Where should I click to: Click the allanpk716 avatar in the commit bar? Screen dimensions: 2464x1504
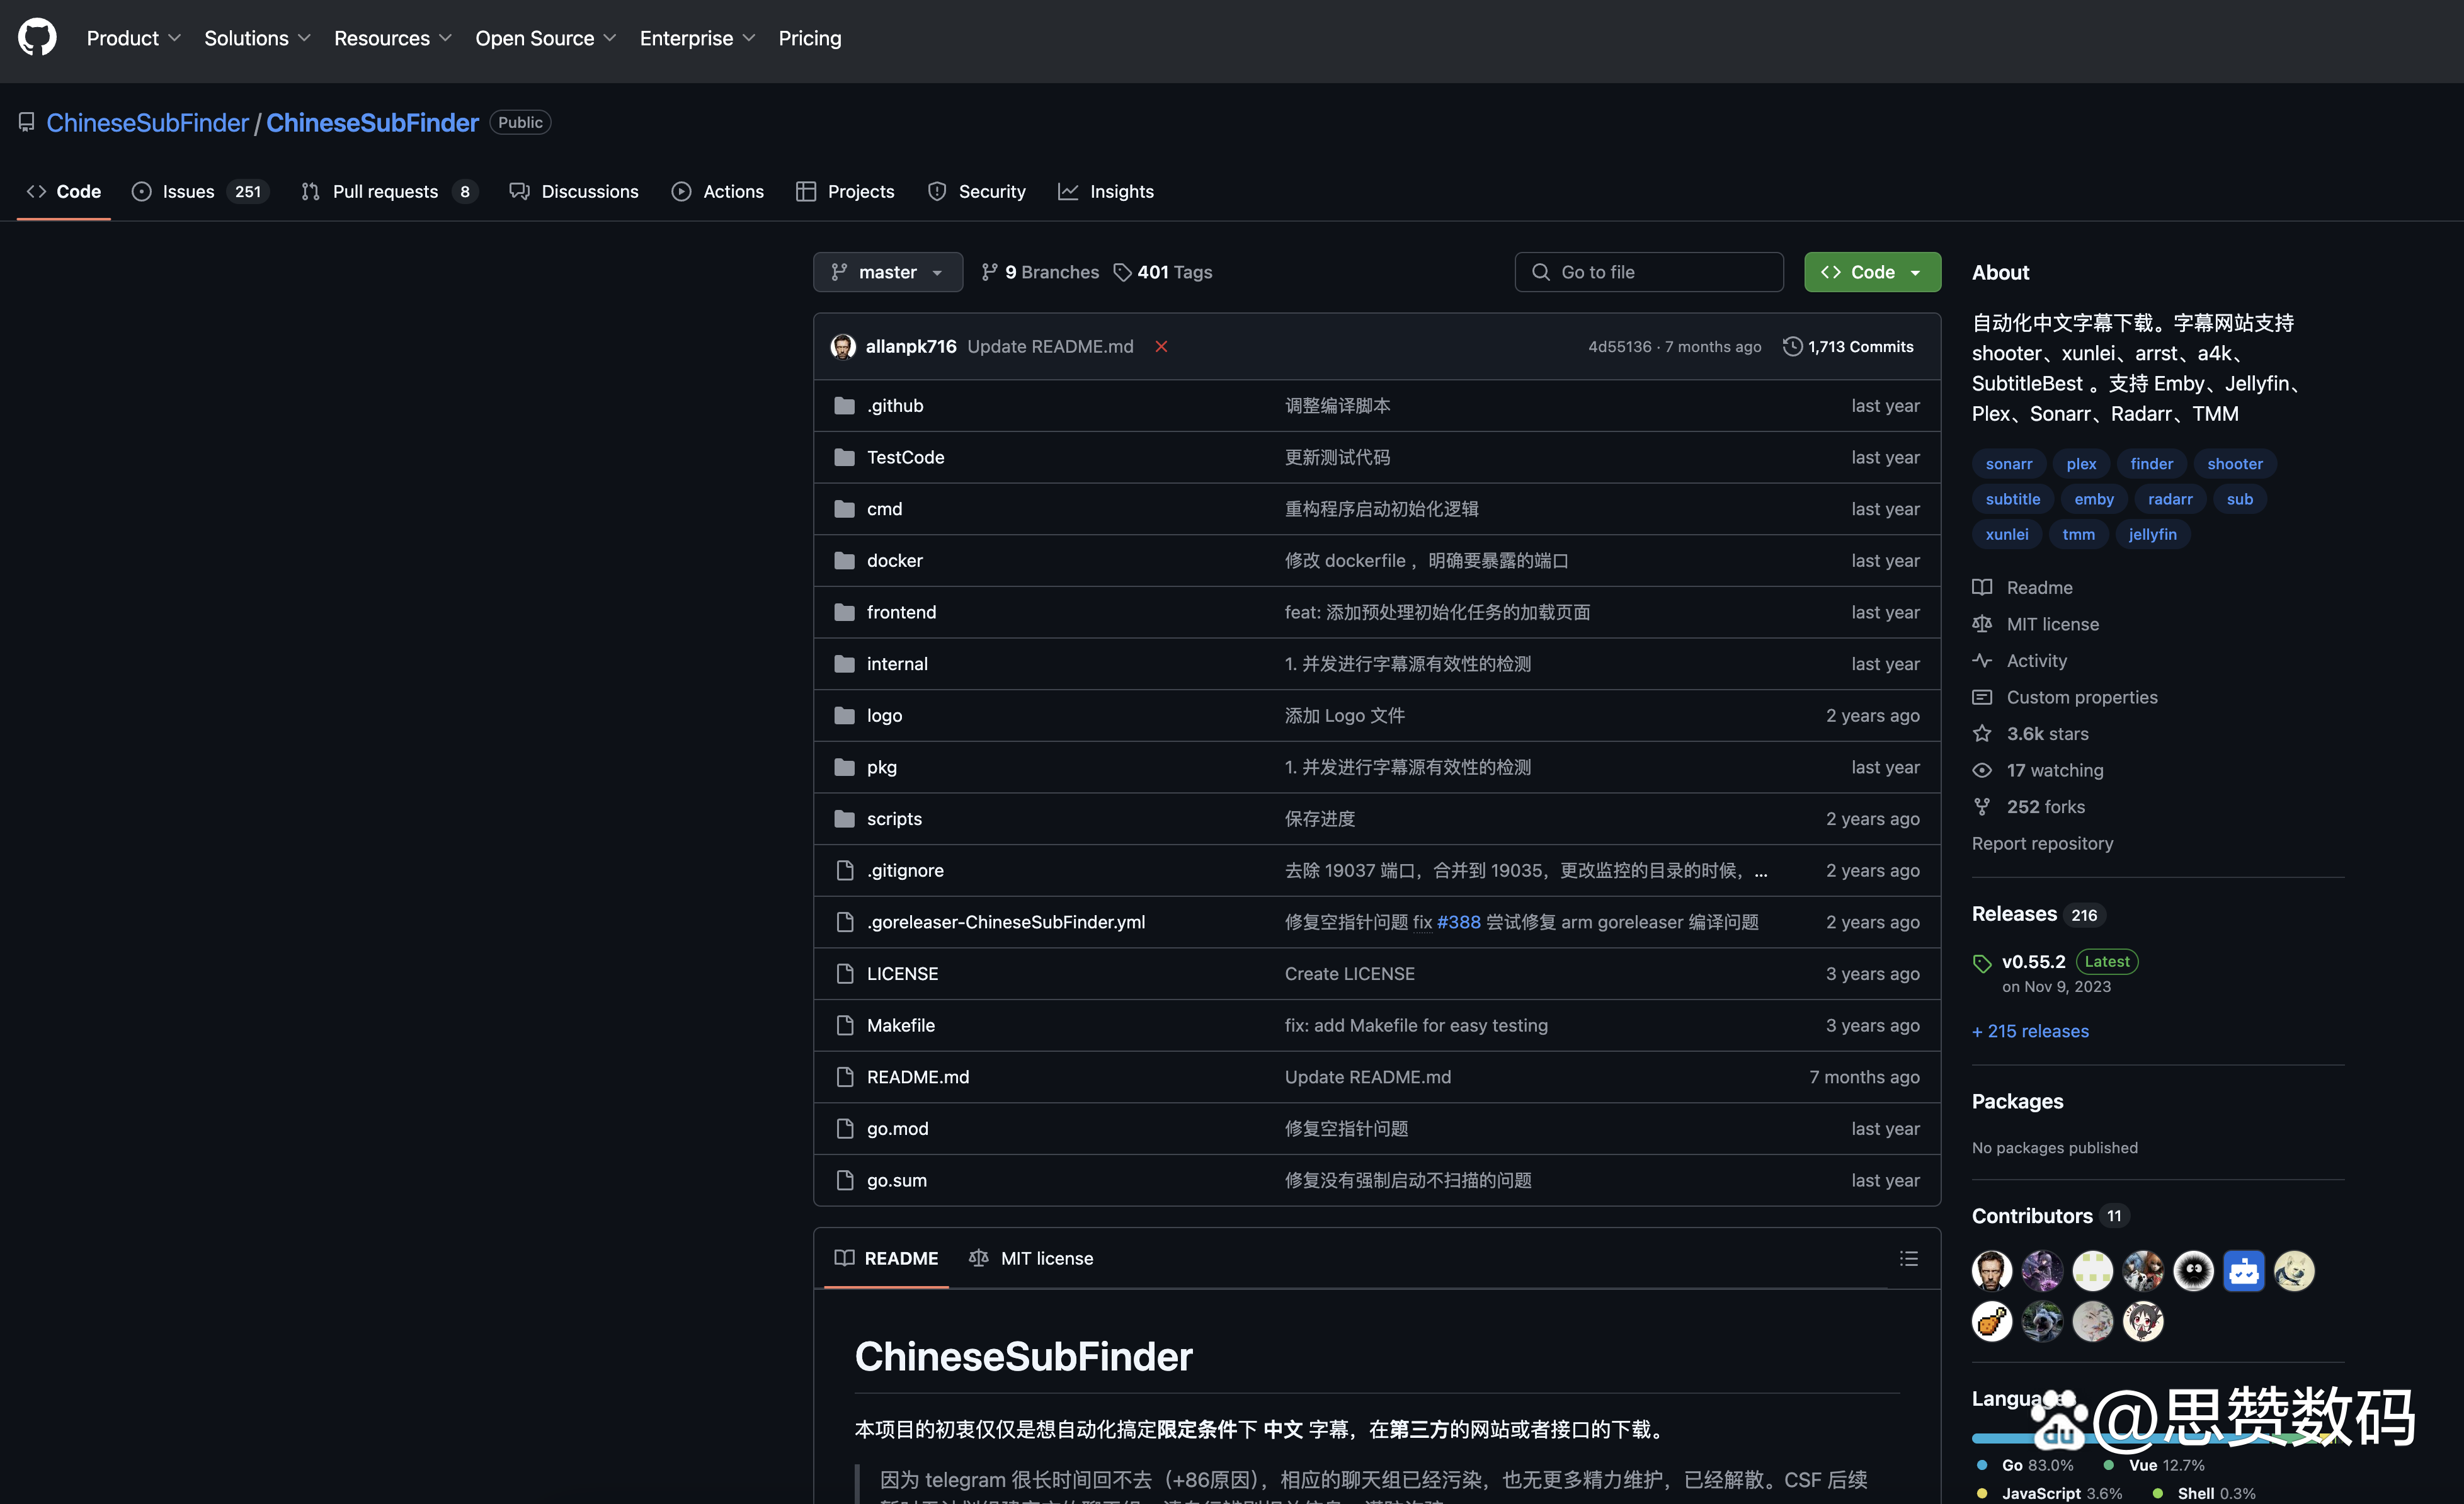click(x=843, y=347)
